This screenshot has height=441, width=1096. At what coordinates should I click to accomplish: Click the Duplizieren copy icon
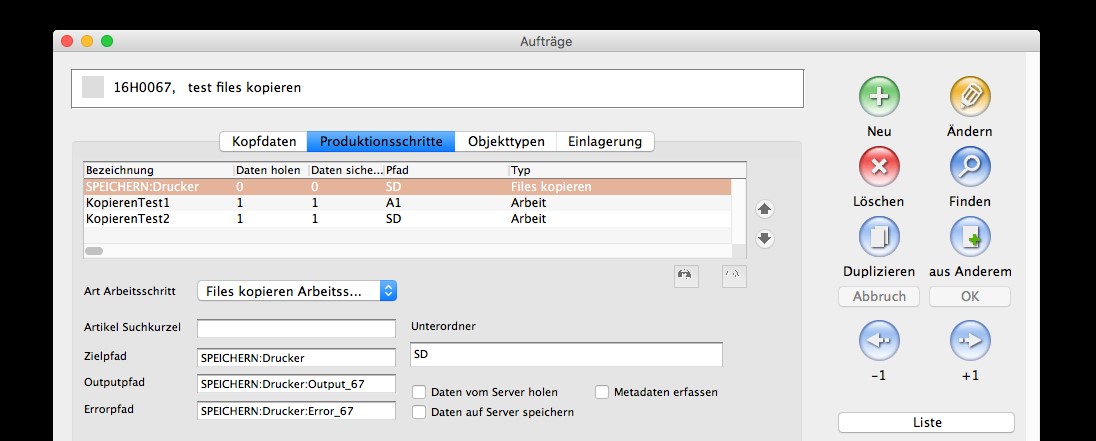pyautogui.click(x=879, y=236)
